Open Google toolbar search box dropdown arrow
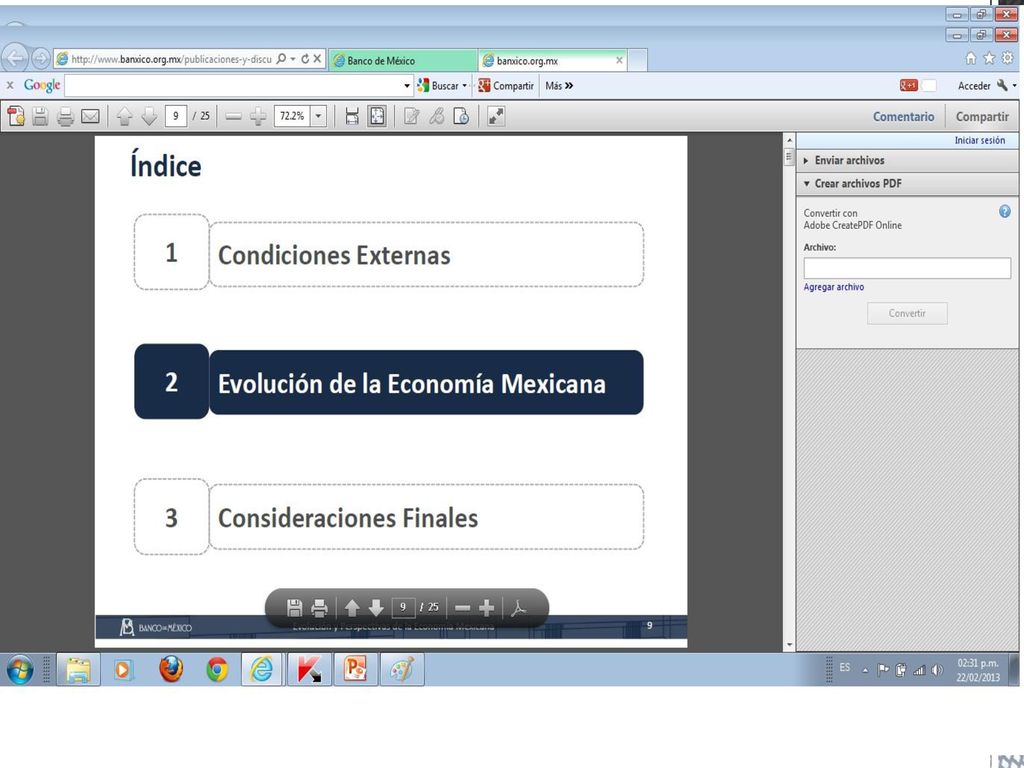The image size is (1024, 768). (x=407, y=86)
